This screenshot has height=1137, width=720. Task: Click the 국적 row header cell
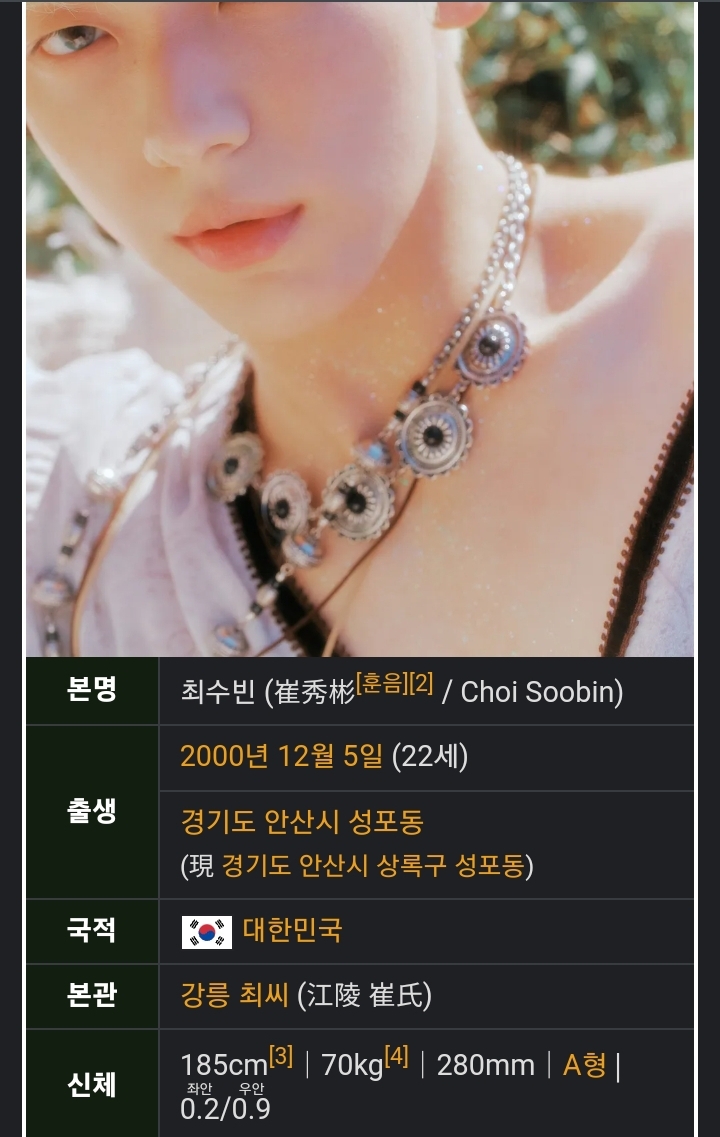pos(92,931)
